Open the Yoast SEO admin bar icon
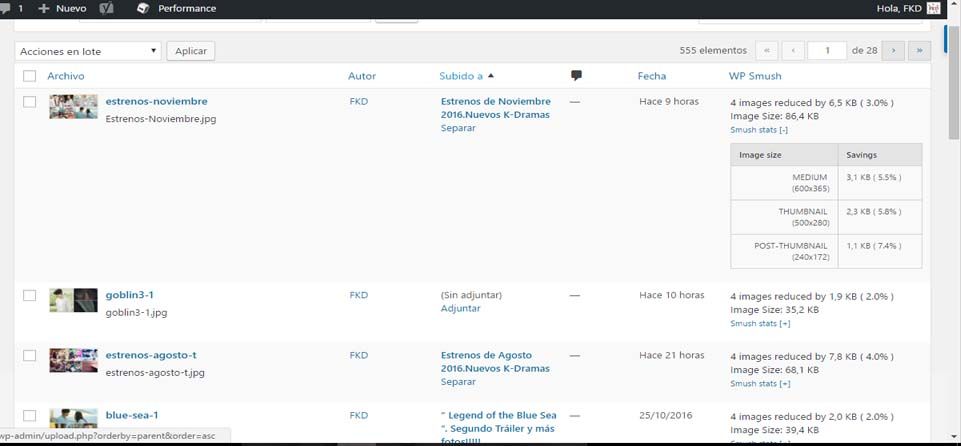Viewport: 961px width, 446px height. coord(107,9)
